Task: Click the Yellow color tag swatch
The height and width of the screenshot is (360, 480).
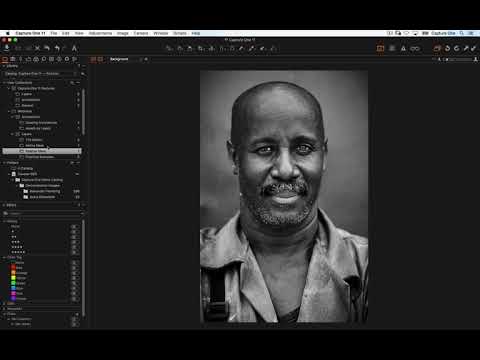Action: pos(13,278)
